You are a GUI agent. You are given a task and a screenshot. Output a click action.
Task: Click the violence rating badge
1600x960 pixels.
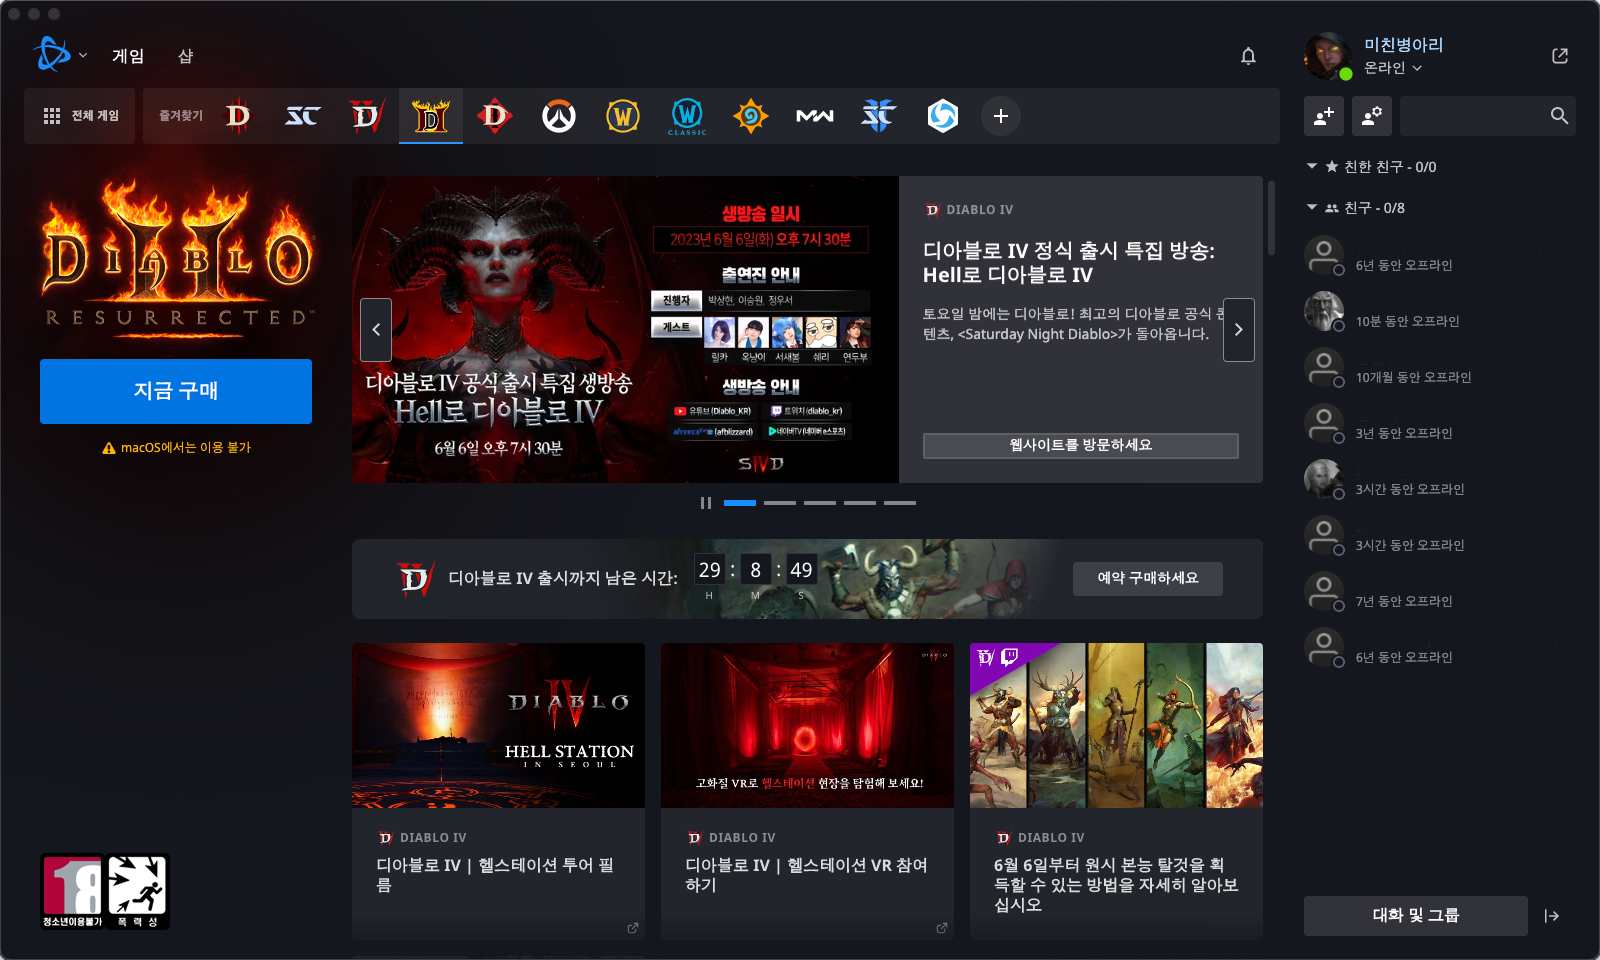(x=137, y=891)
